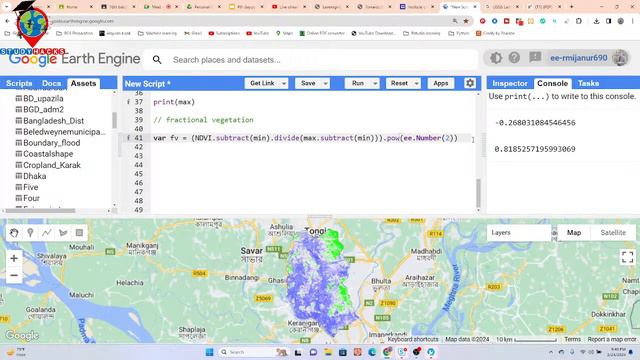Select the hand pan tool on map
The width and height of the screenshot is (640, 360).
pos(14,233)
